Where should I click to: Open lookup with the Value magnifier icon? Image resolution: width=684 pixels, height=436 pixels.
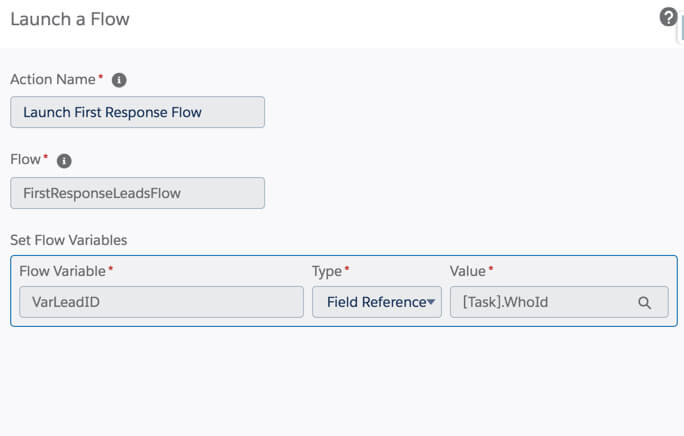pos(645,302)
